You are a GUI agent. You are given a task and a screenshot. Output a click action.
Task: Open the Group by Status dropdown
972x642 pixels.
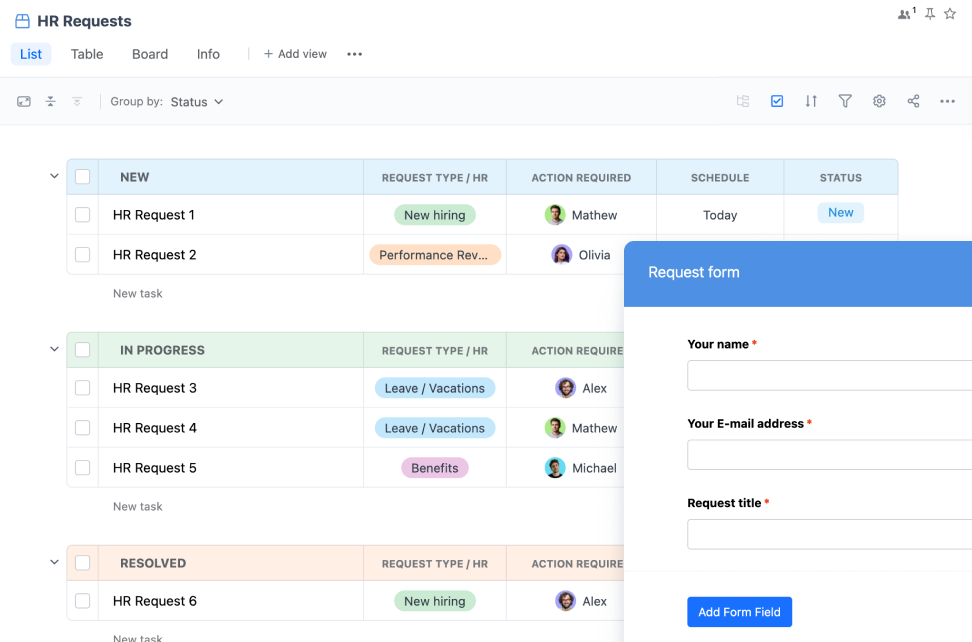tap(196, 102)
